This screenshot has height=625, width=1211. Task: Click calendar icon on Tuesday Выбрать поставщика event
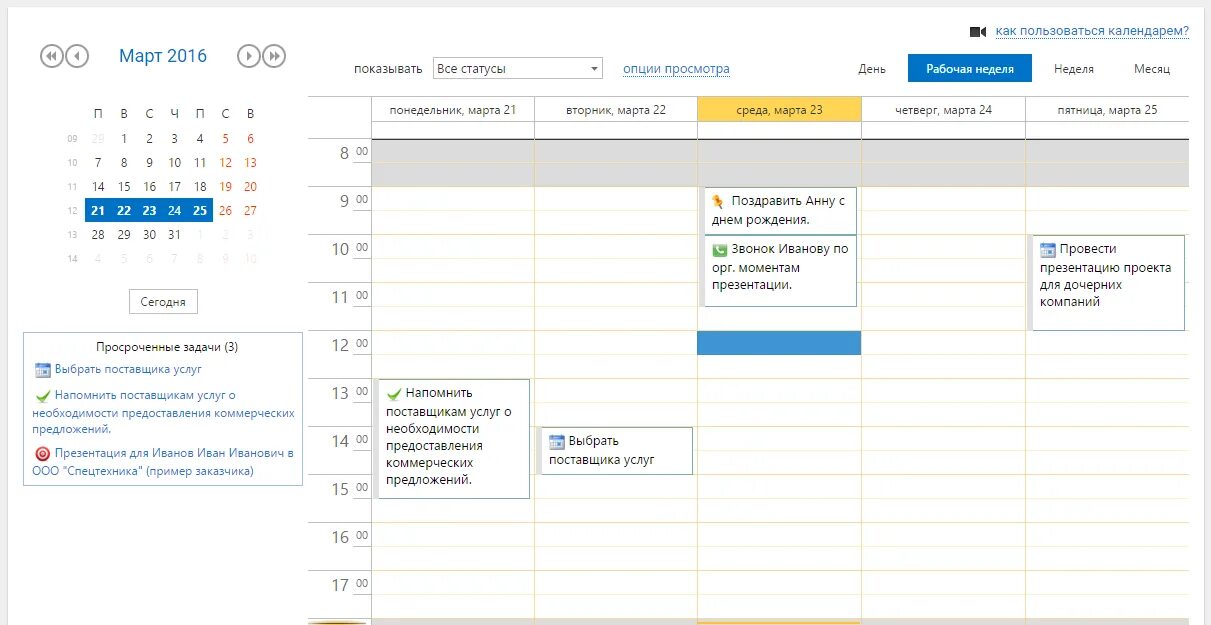pos(557,442)
